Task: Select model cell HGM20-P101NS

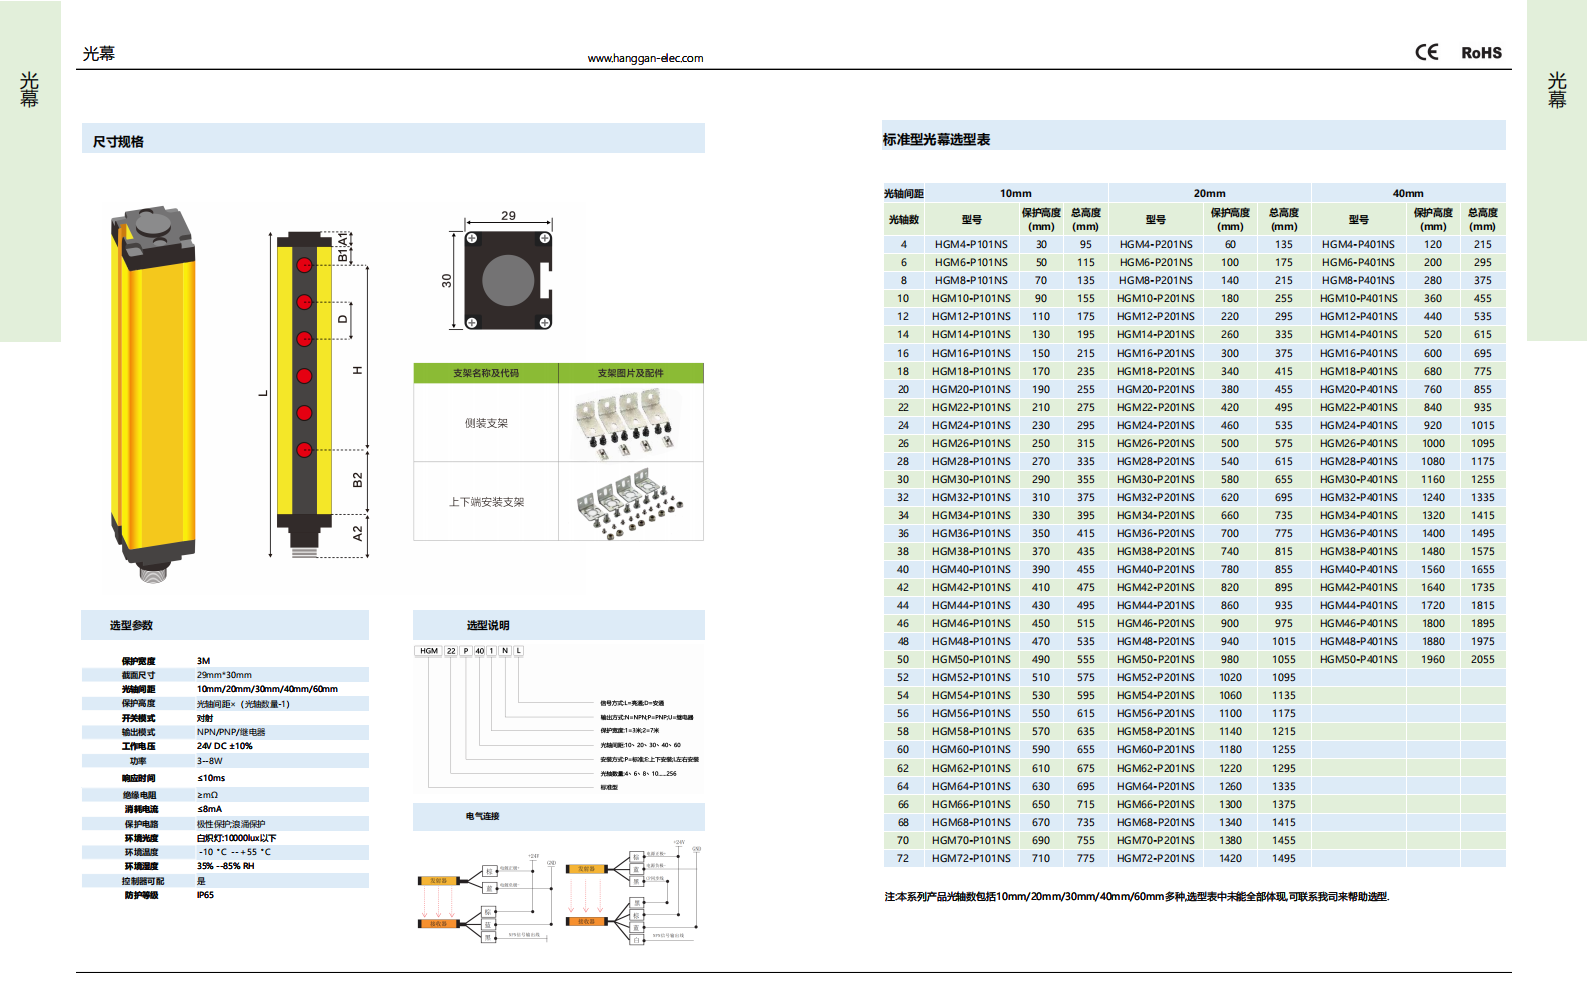Action: [971, 389]
